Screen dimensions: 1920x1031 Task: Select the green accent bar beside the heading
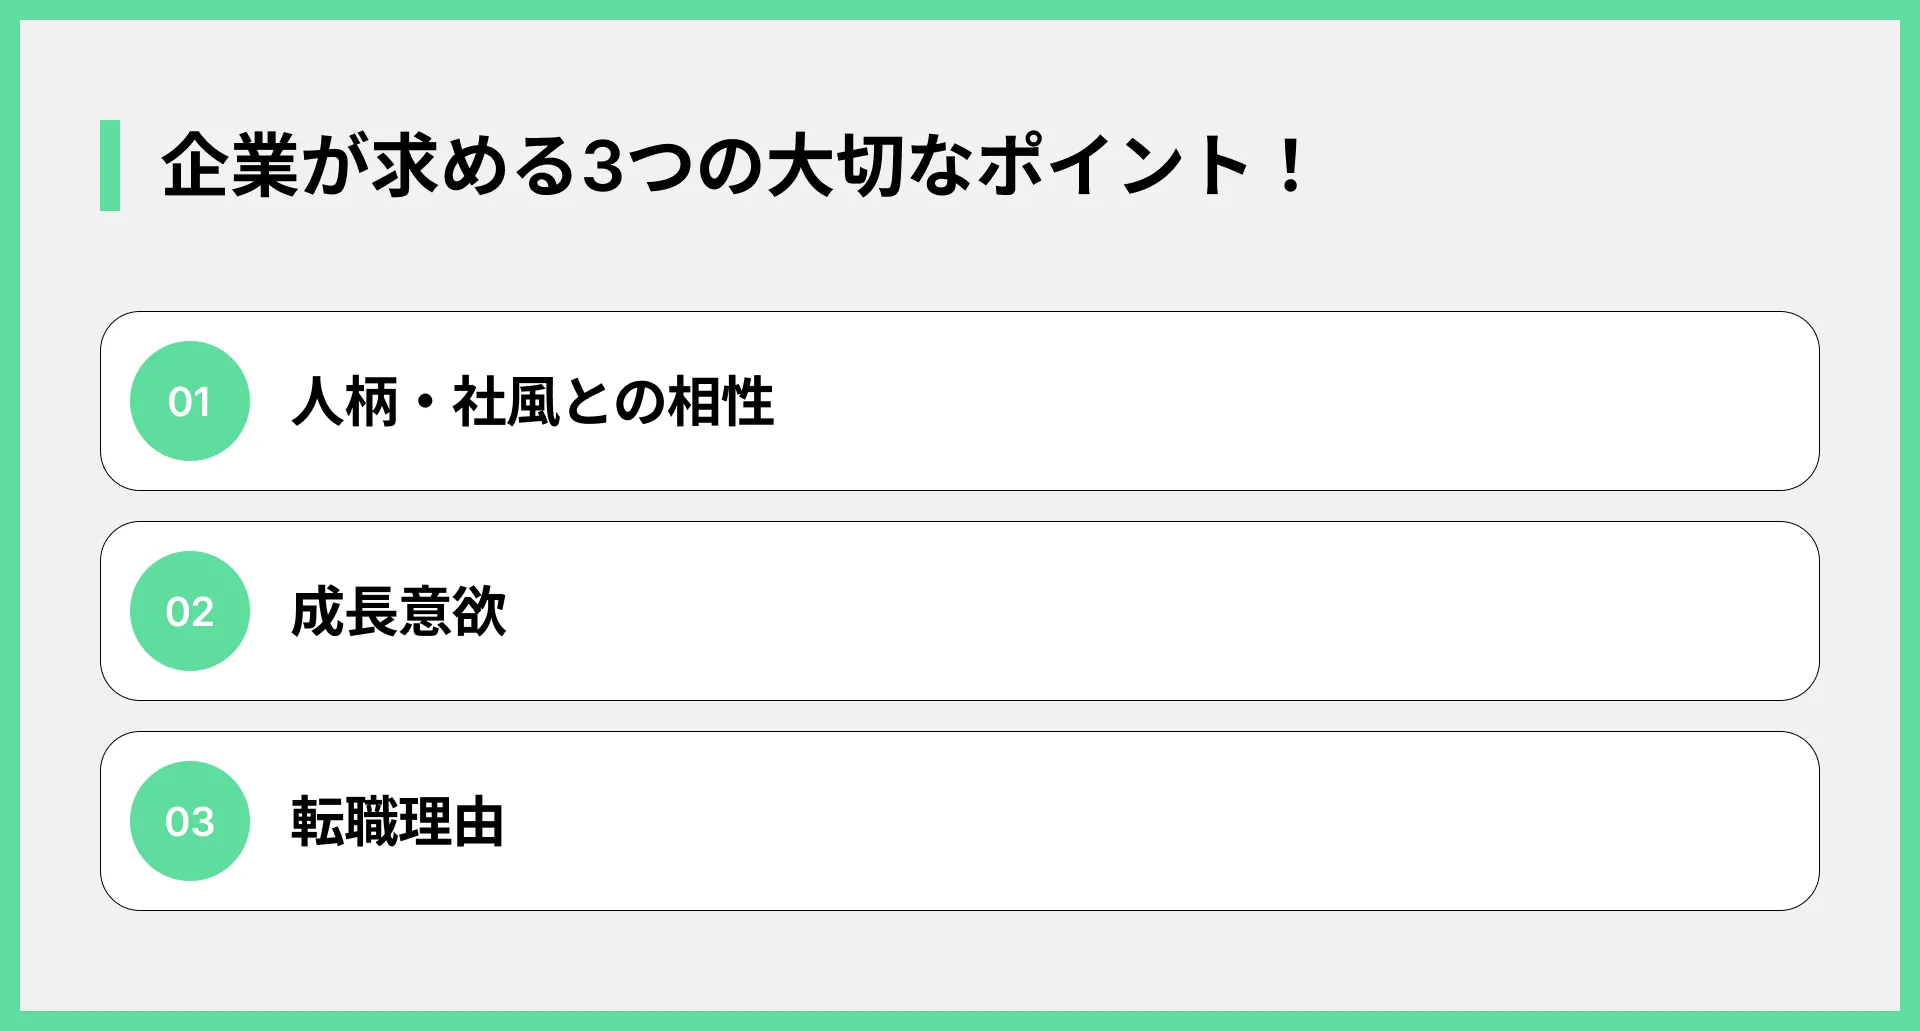pyautogui.click(x=110, y=165)
